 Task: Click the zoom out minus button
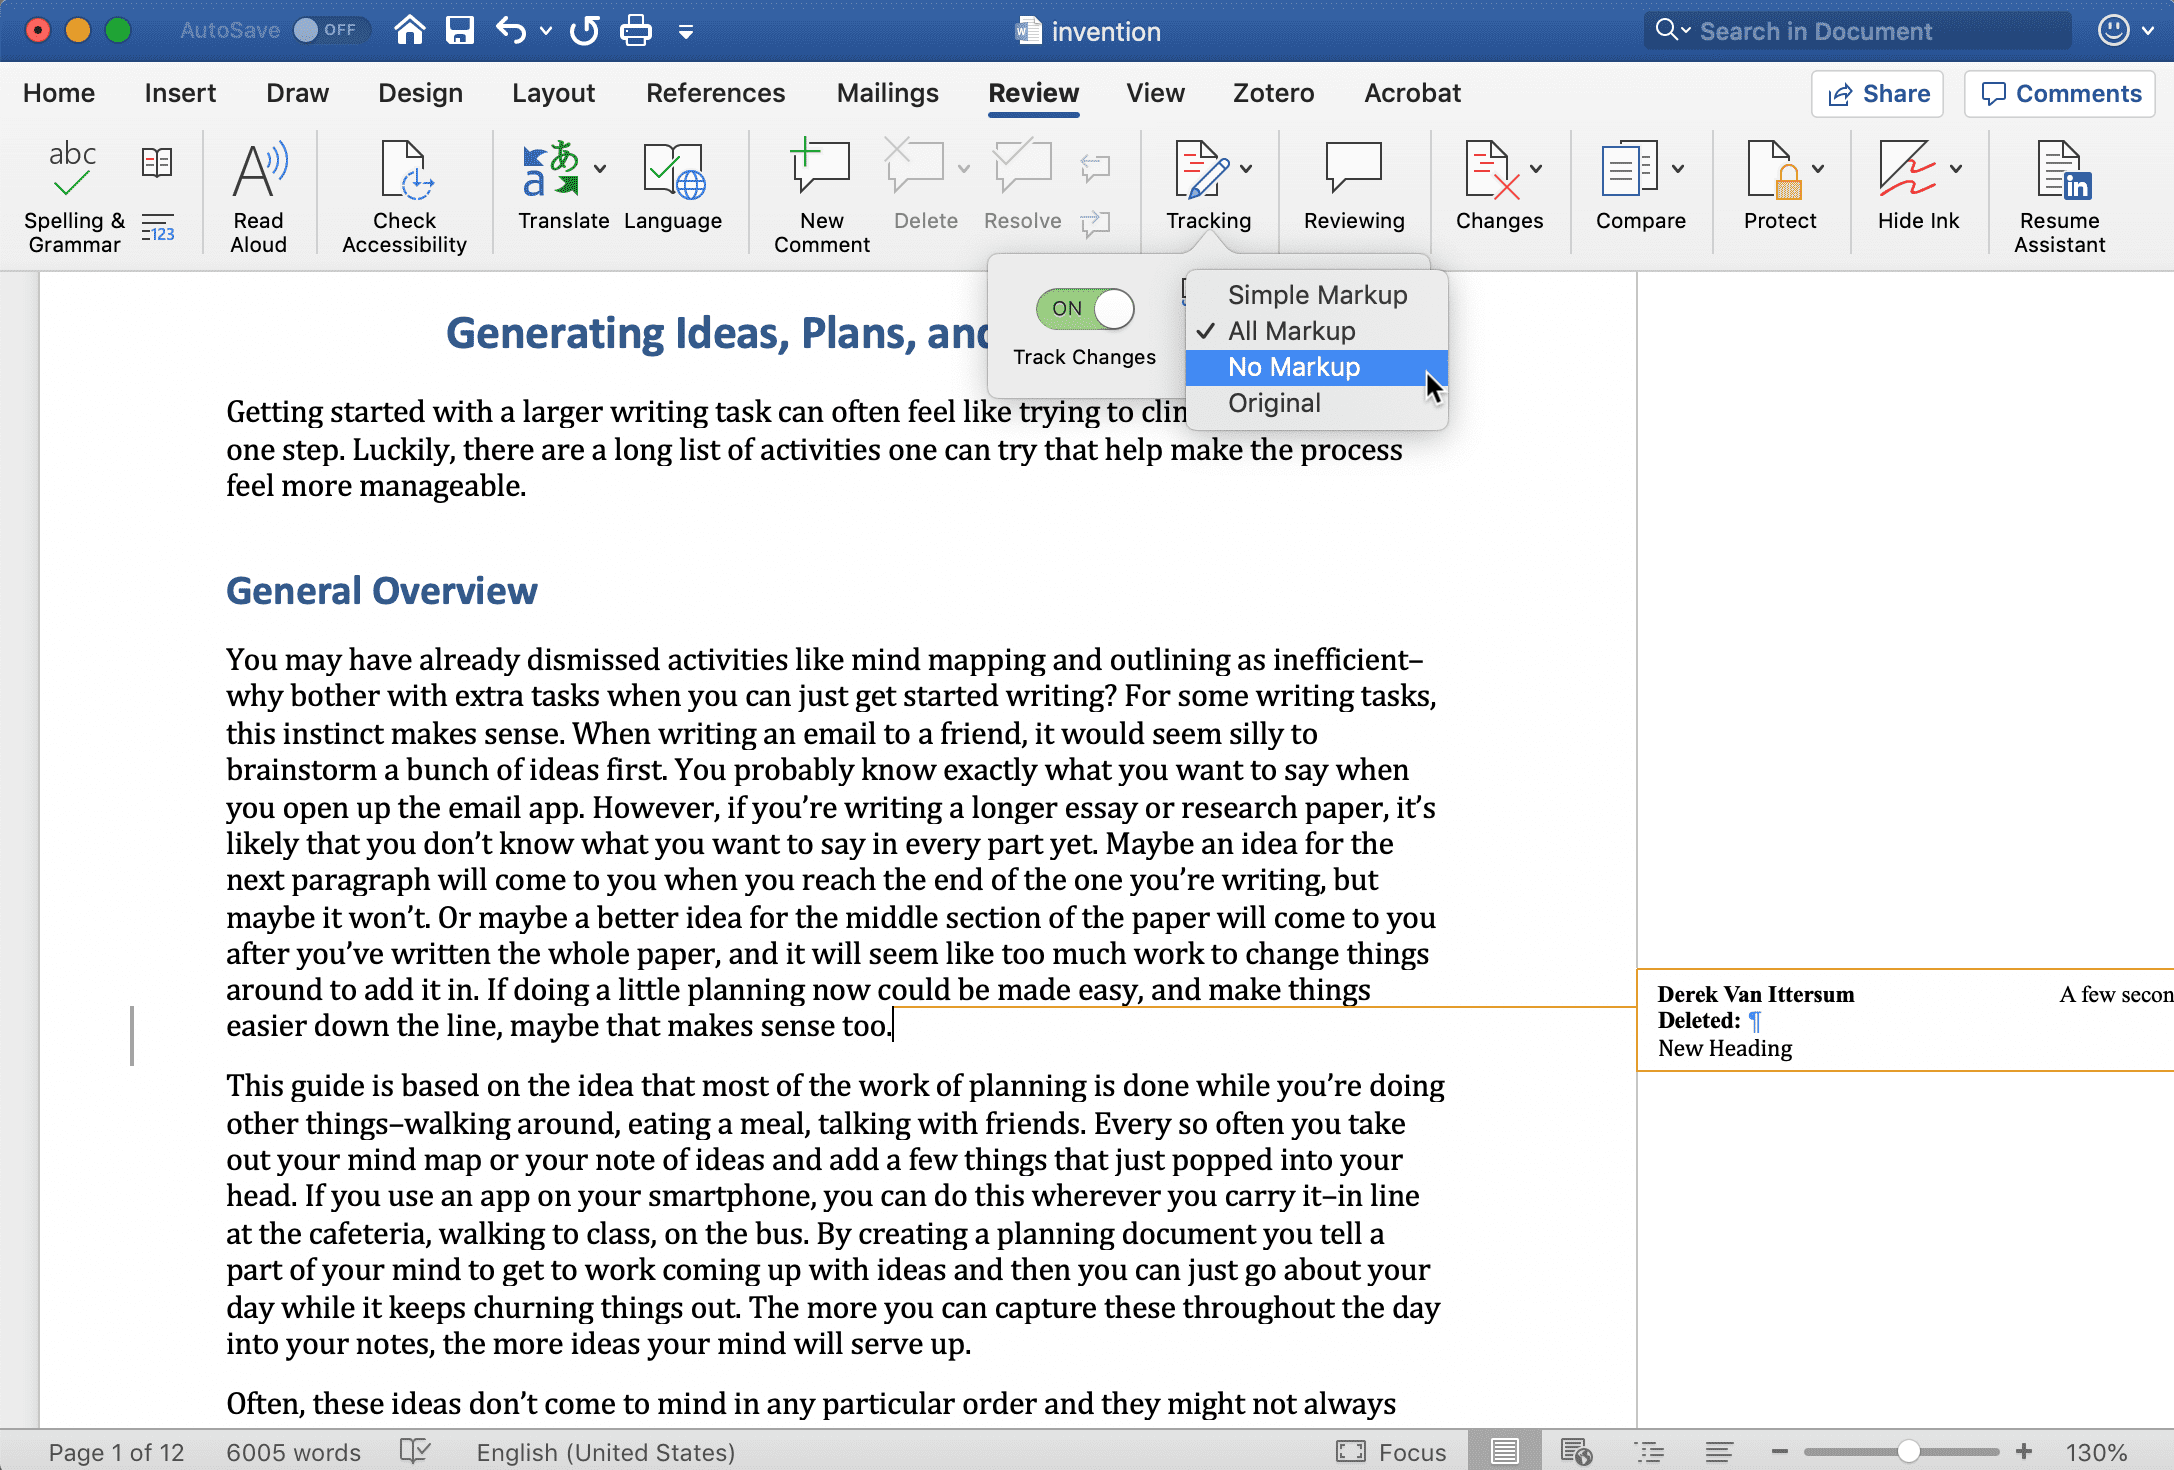(1779, 1451)
